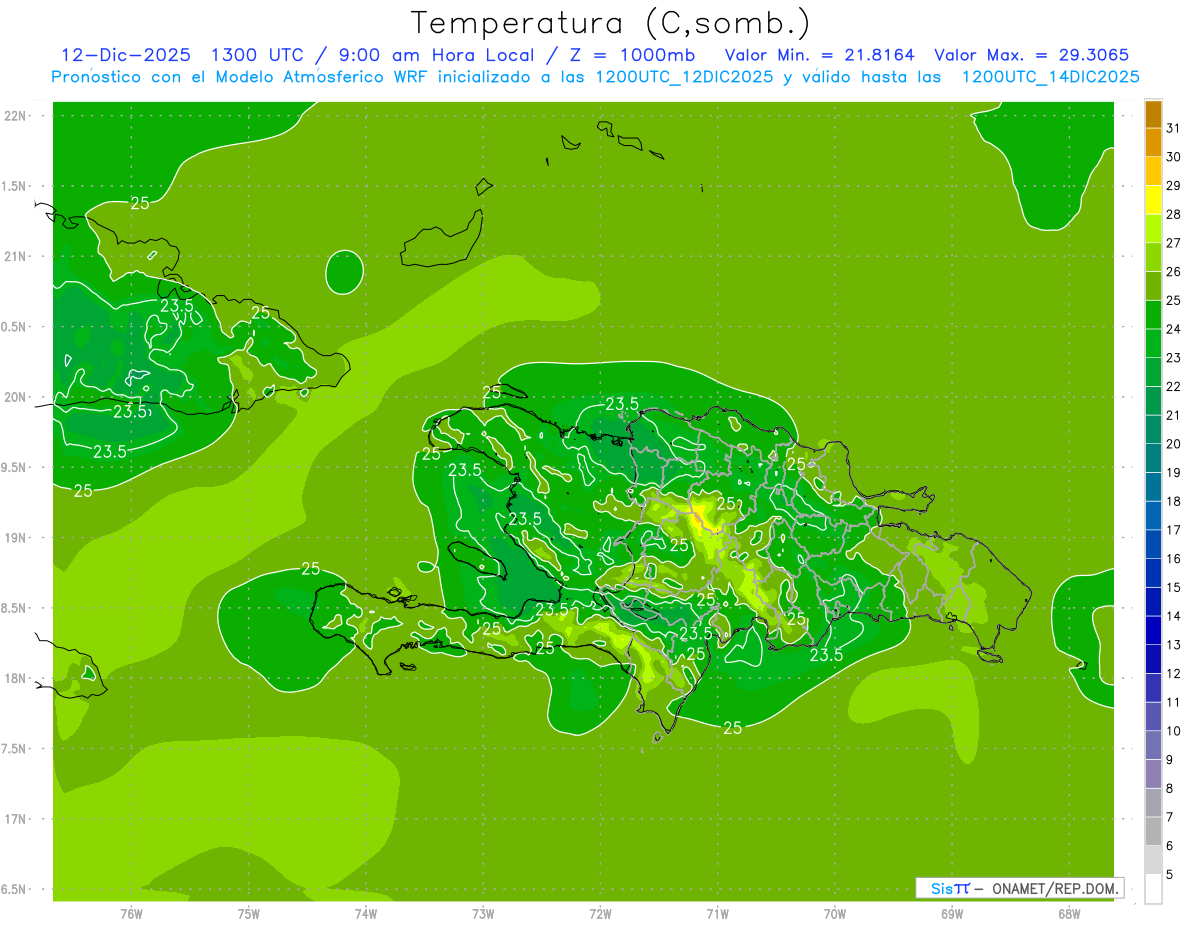The image size is (1200, 927).
Task: Pick the green 24–25 colorbar swatch
Action: pyautogui.click(x=1153, y=315)
